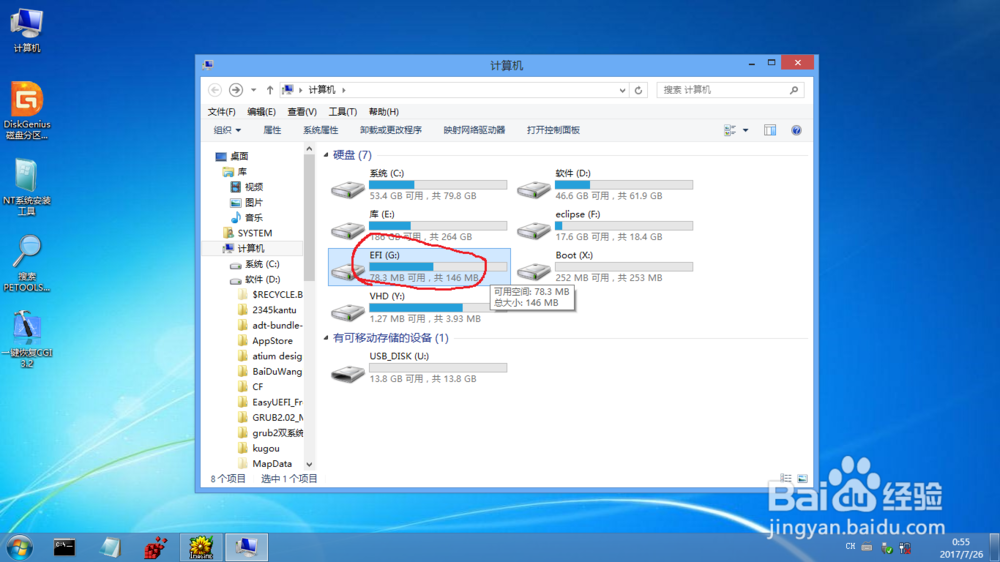The image size is (1000, 562).
Task: Select the EFI (G:) drive
Action: [419, 267]
